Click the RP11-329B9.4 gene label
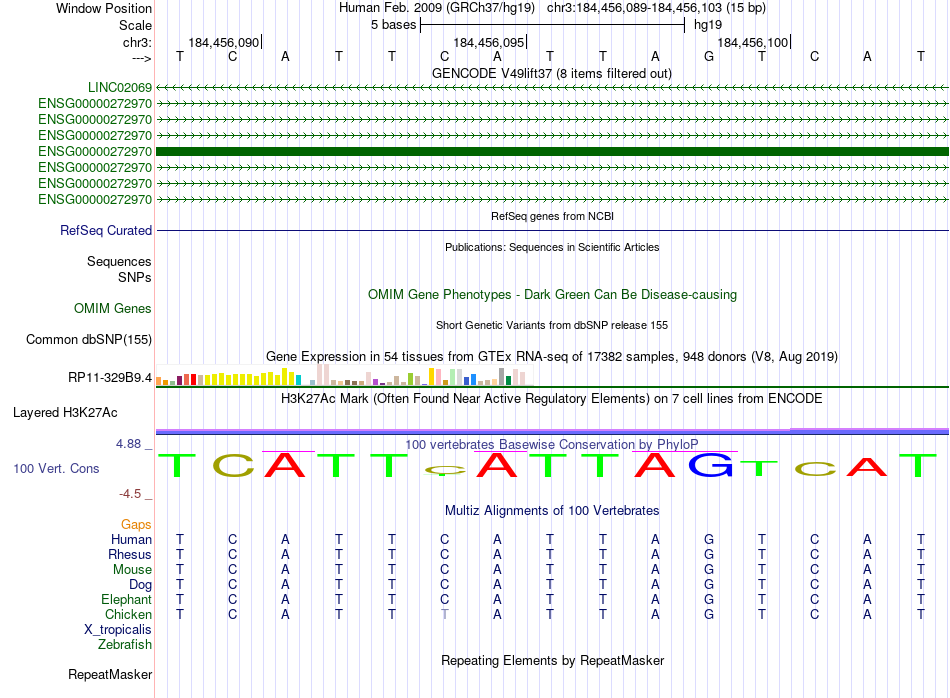This screenshot has width=950, height=698. pyautogui.click(x=110, y=377)
